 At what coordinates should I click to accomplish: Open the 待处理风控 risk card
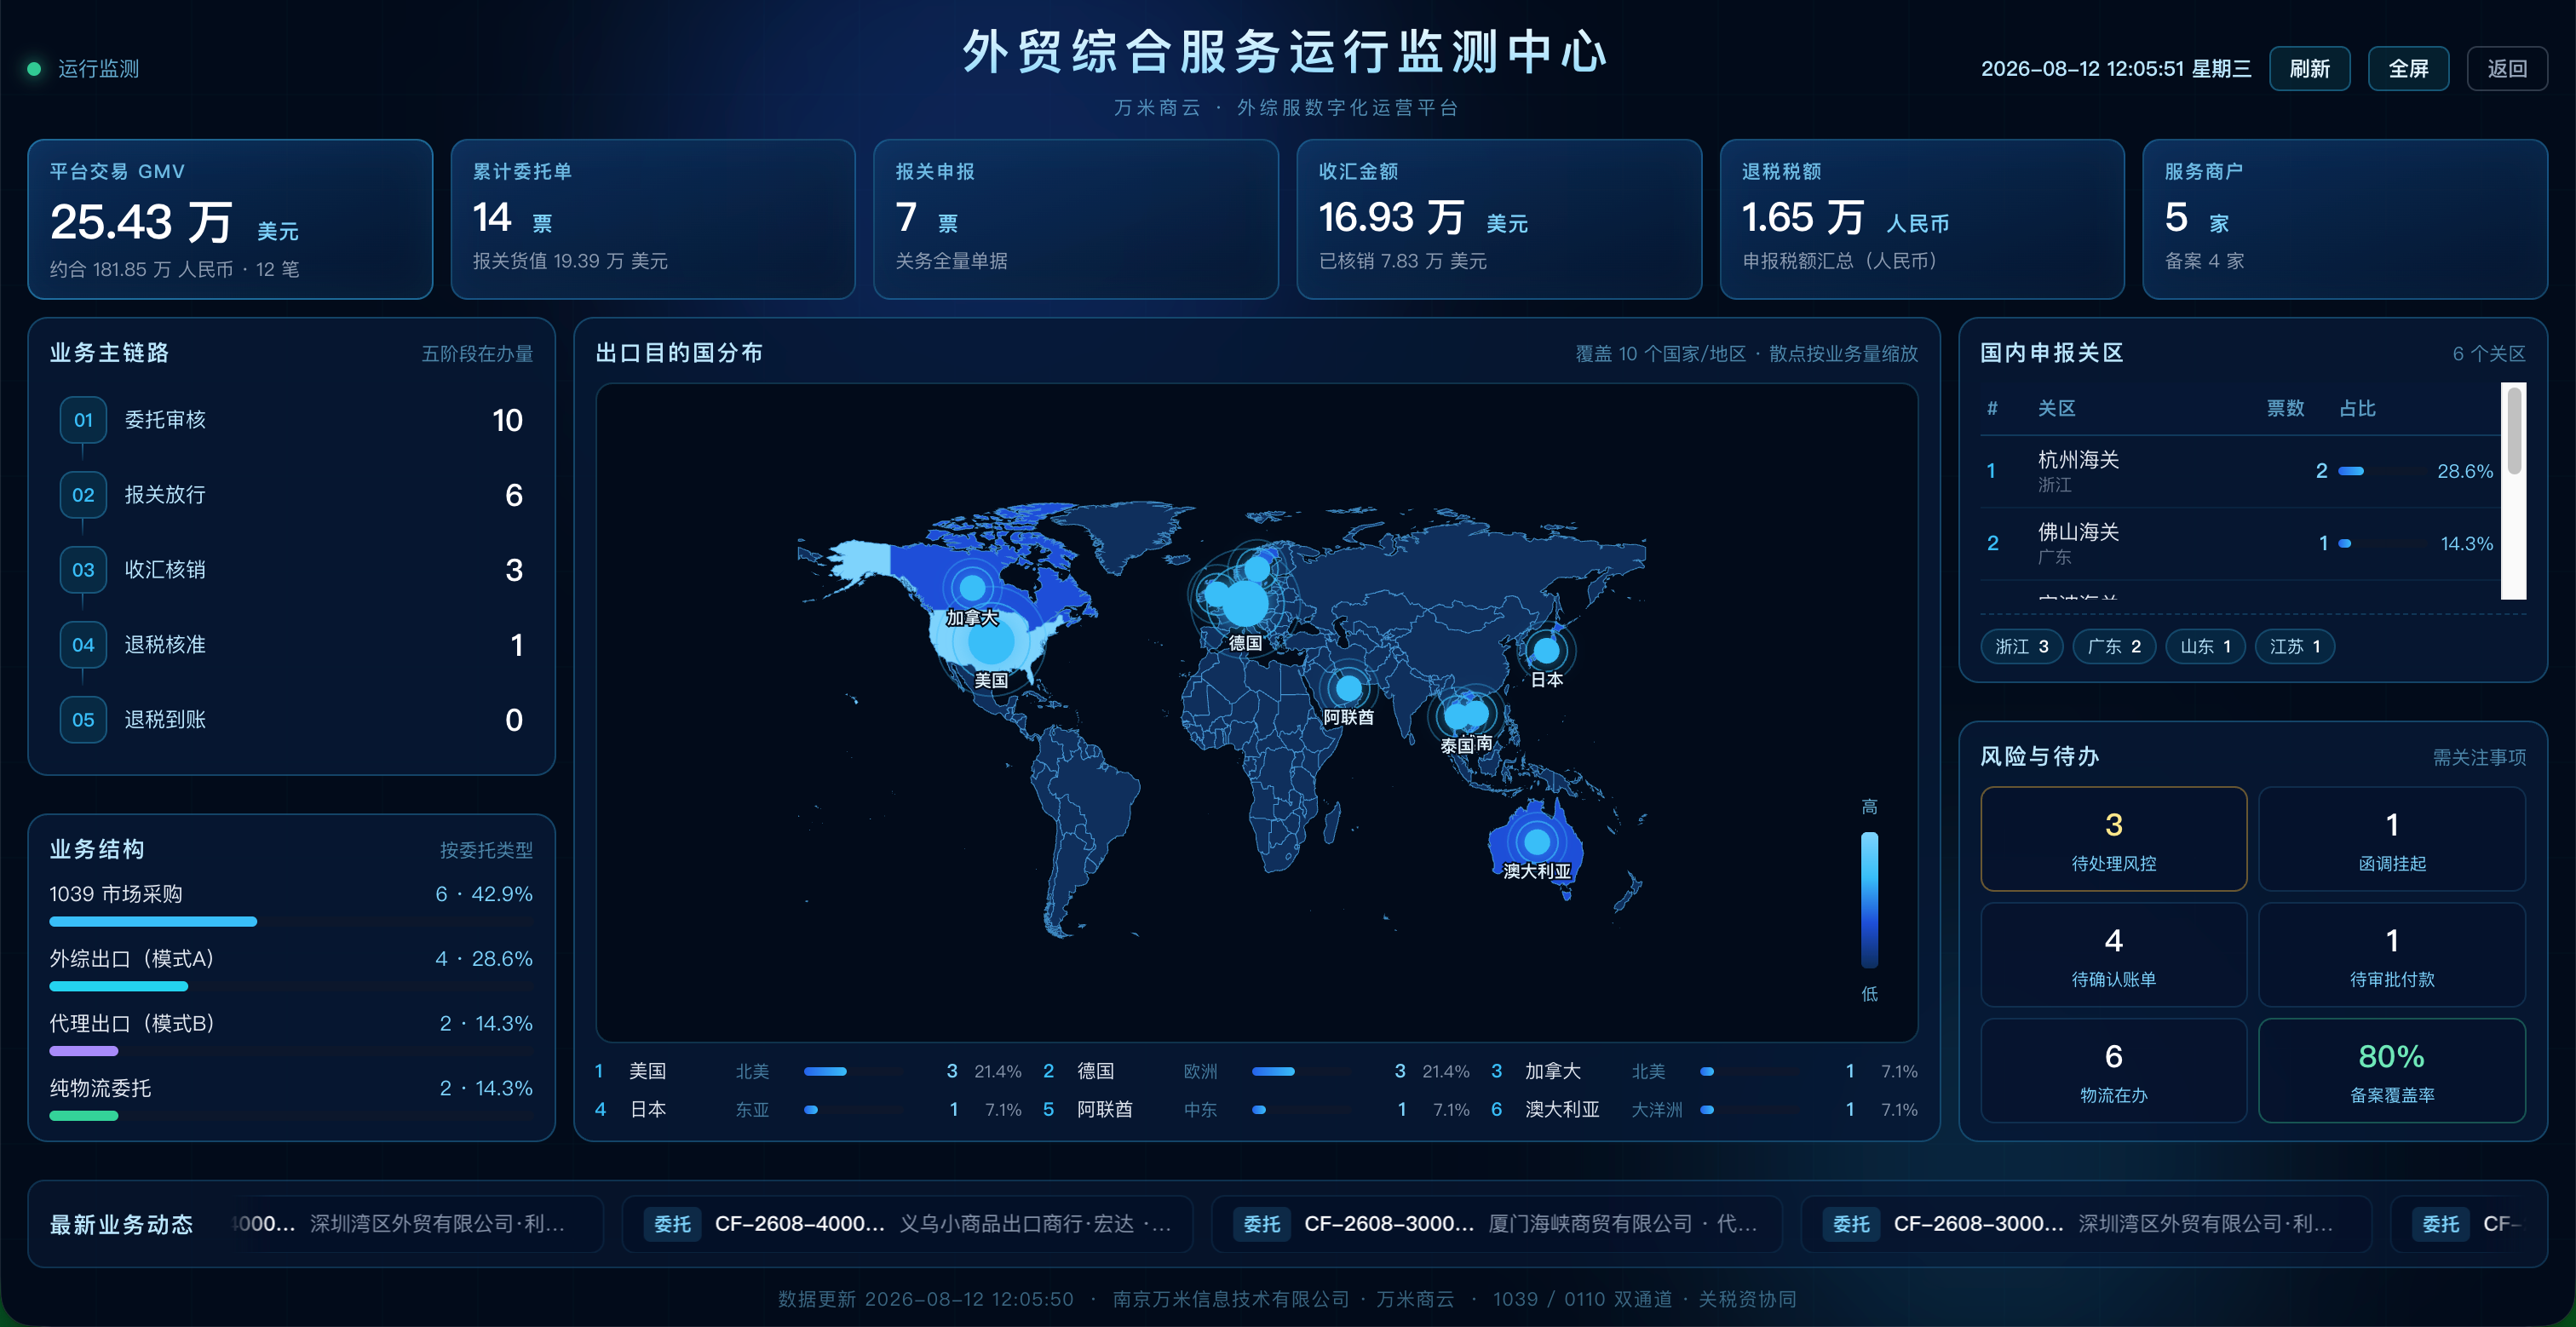2113,839
